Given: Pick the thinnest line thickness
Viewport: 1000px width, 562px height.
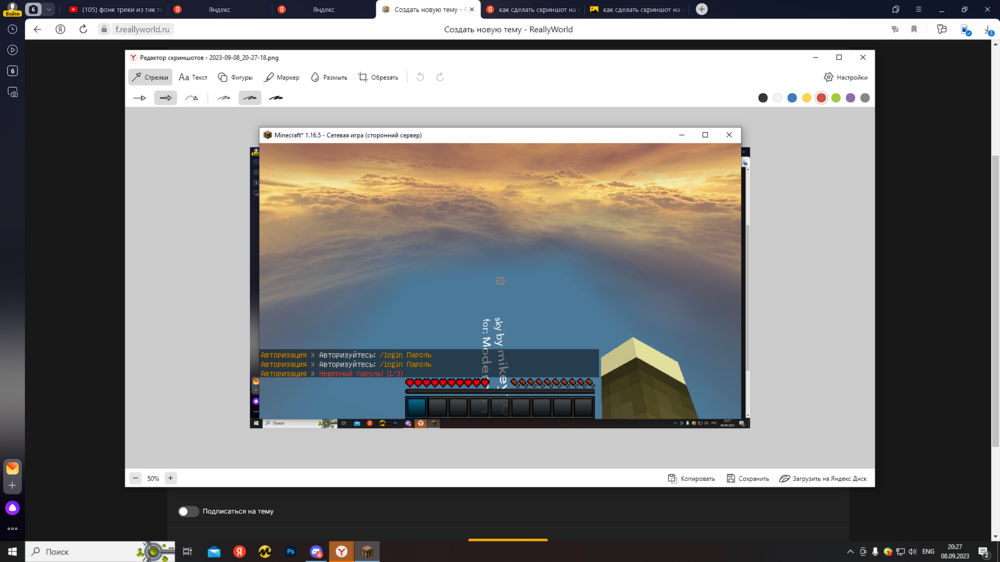Looking at the screenshot, I should [x=224, y=98].
